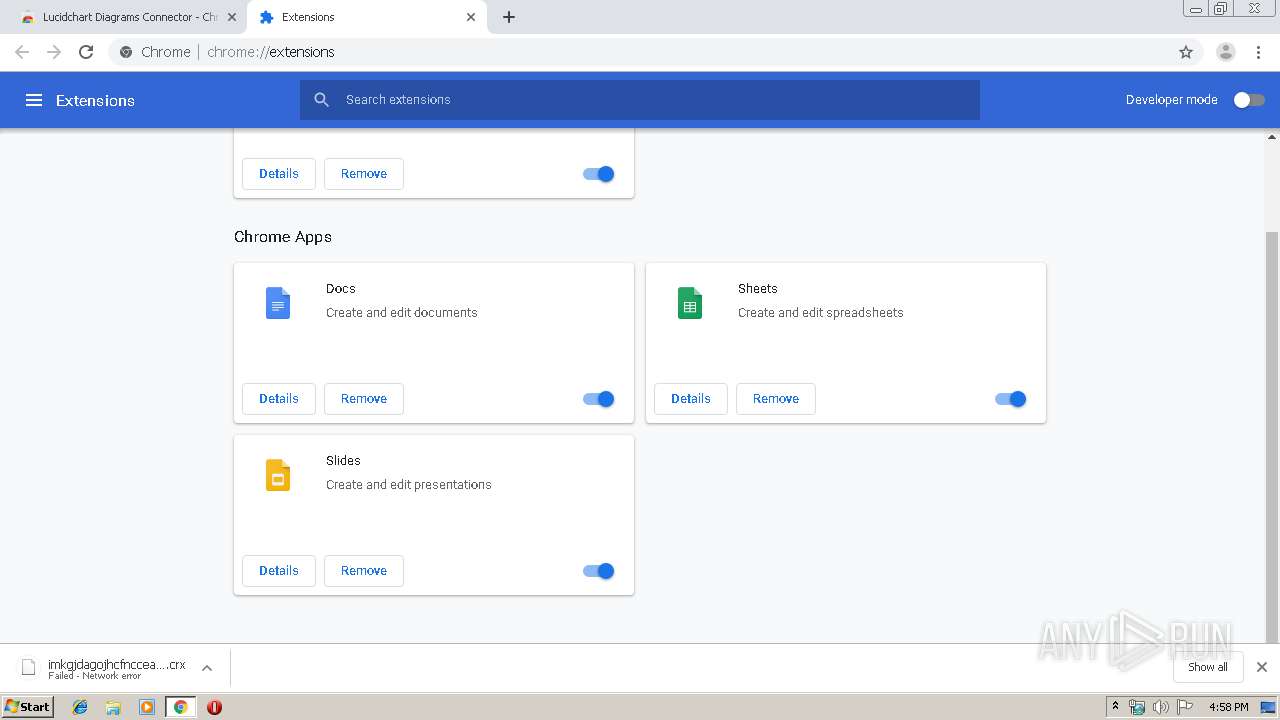This screenshot has width=1280, height=720.
Task: Click the show desktop button
Action: pyautogui.click(x=1268, y=707)
